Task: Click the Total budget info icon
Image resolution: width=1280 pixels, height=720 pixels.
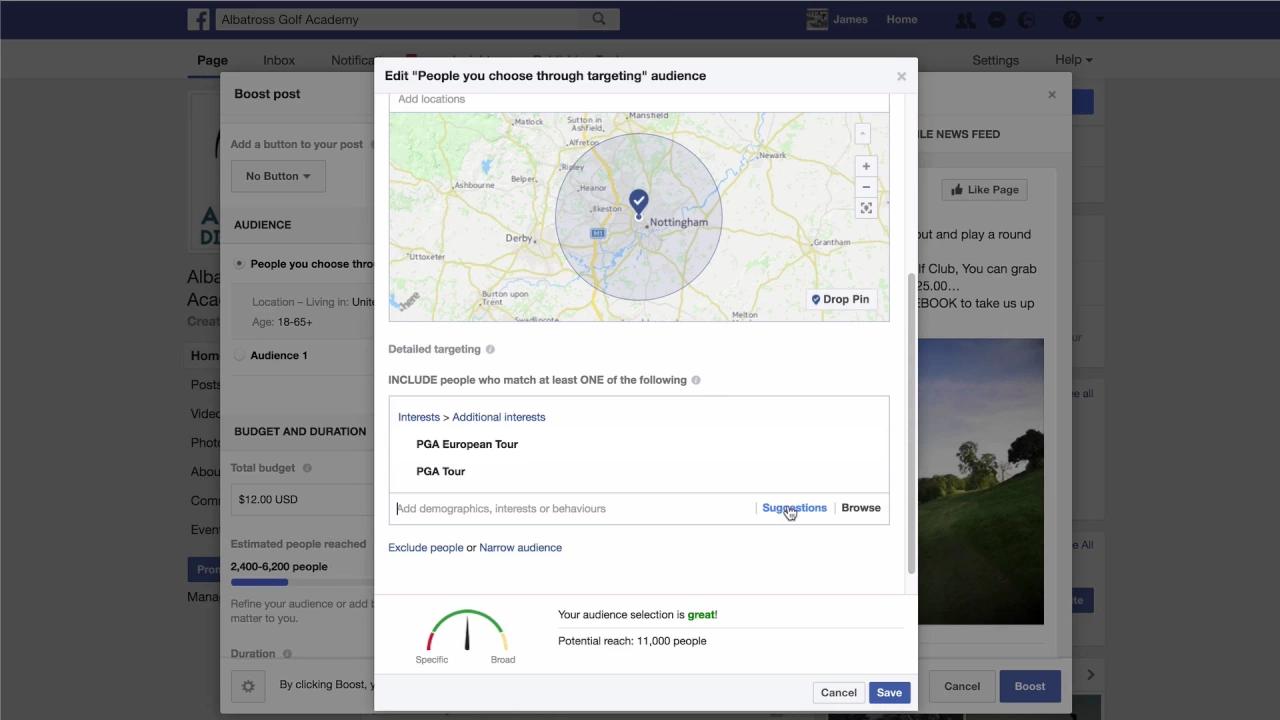Action: [x=307, y=468]
